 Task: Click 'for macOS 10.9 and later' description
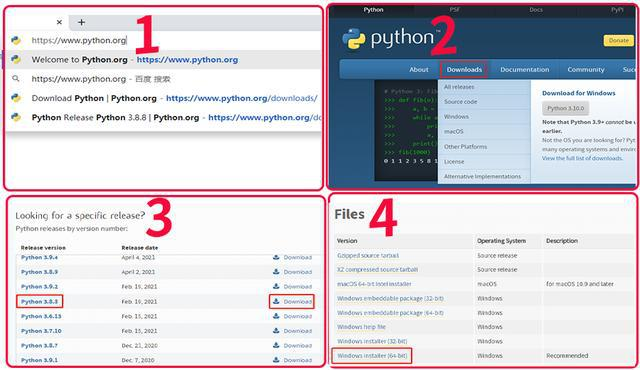click(x=580, y=284)
